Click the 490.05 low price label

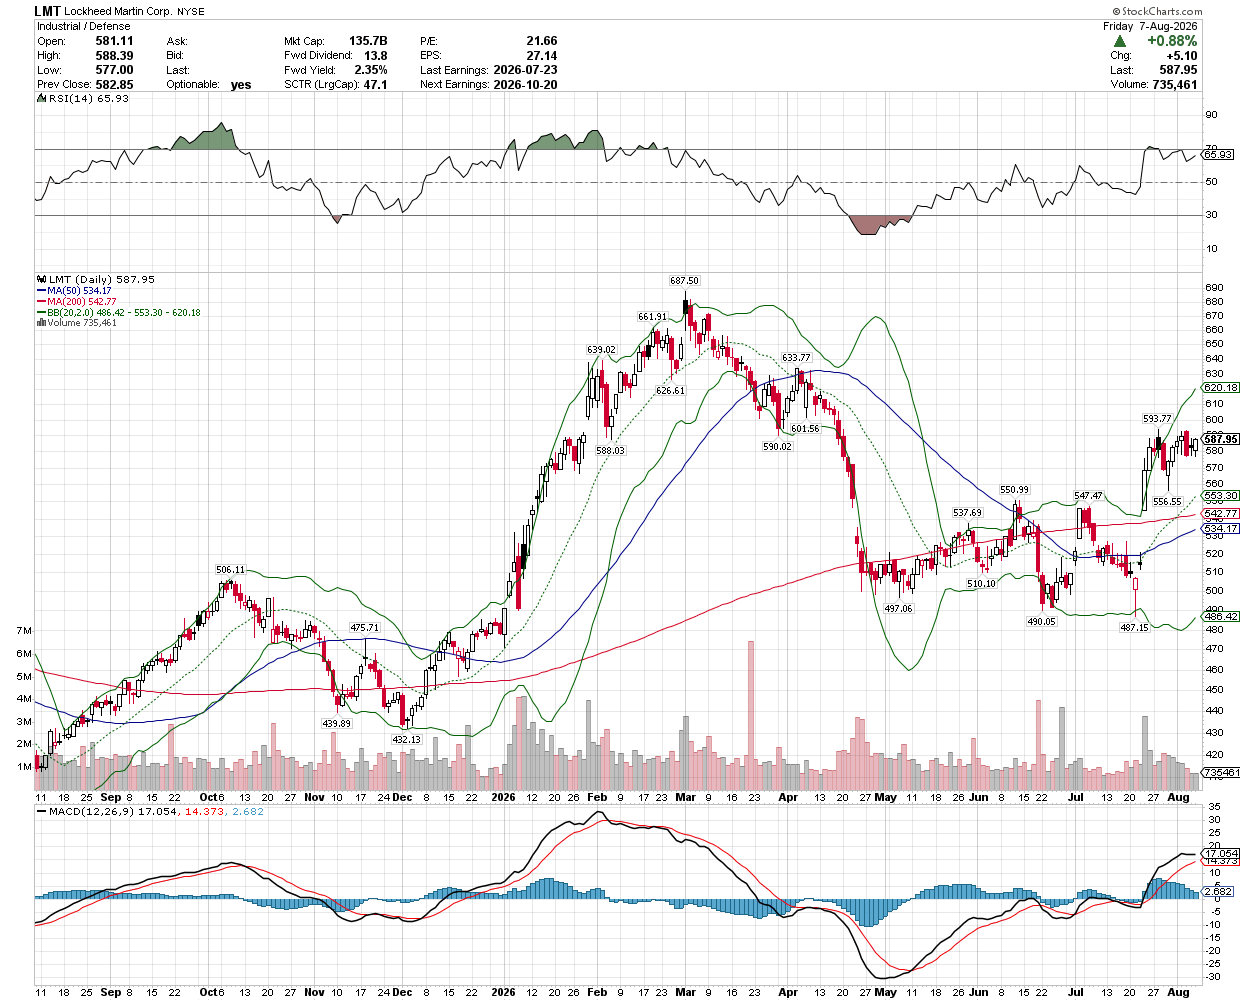(1041, 622)
